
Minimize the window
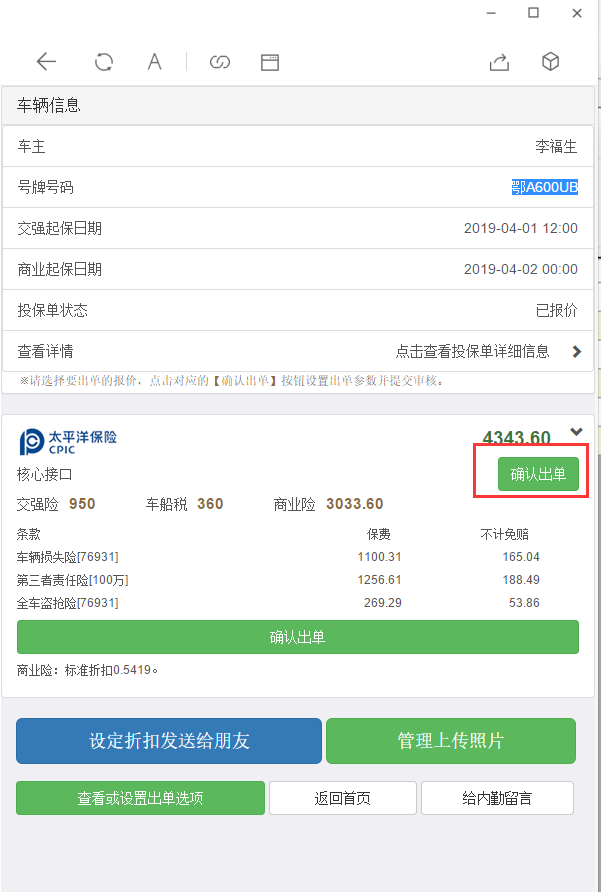492,13
